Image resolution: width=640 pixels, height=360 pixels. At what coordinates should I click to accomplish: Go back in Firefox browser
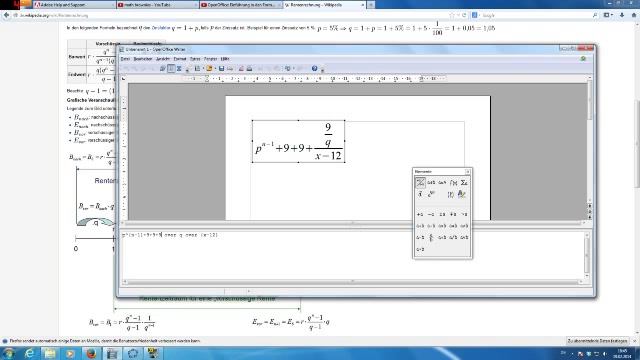coord(6,15)
